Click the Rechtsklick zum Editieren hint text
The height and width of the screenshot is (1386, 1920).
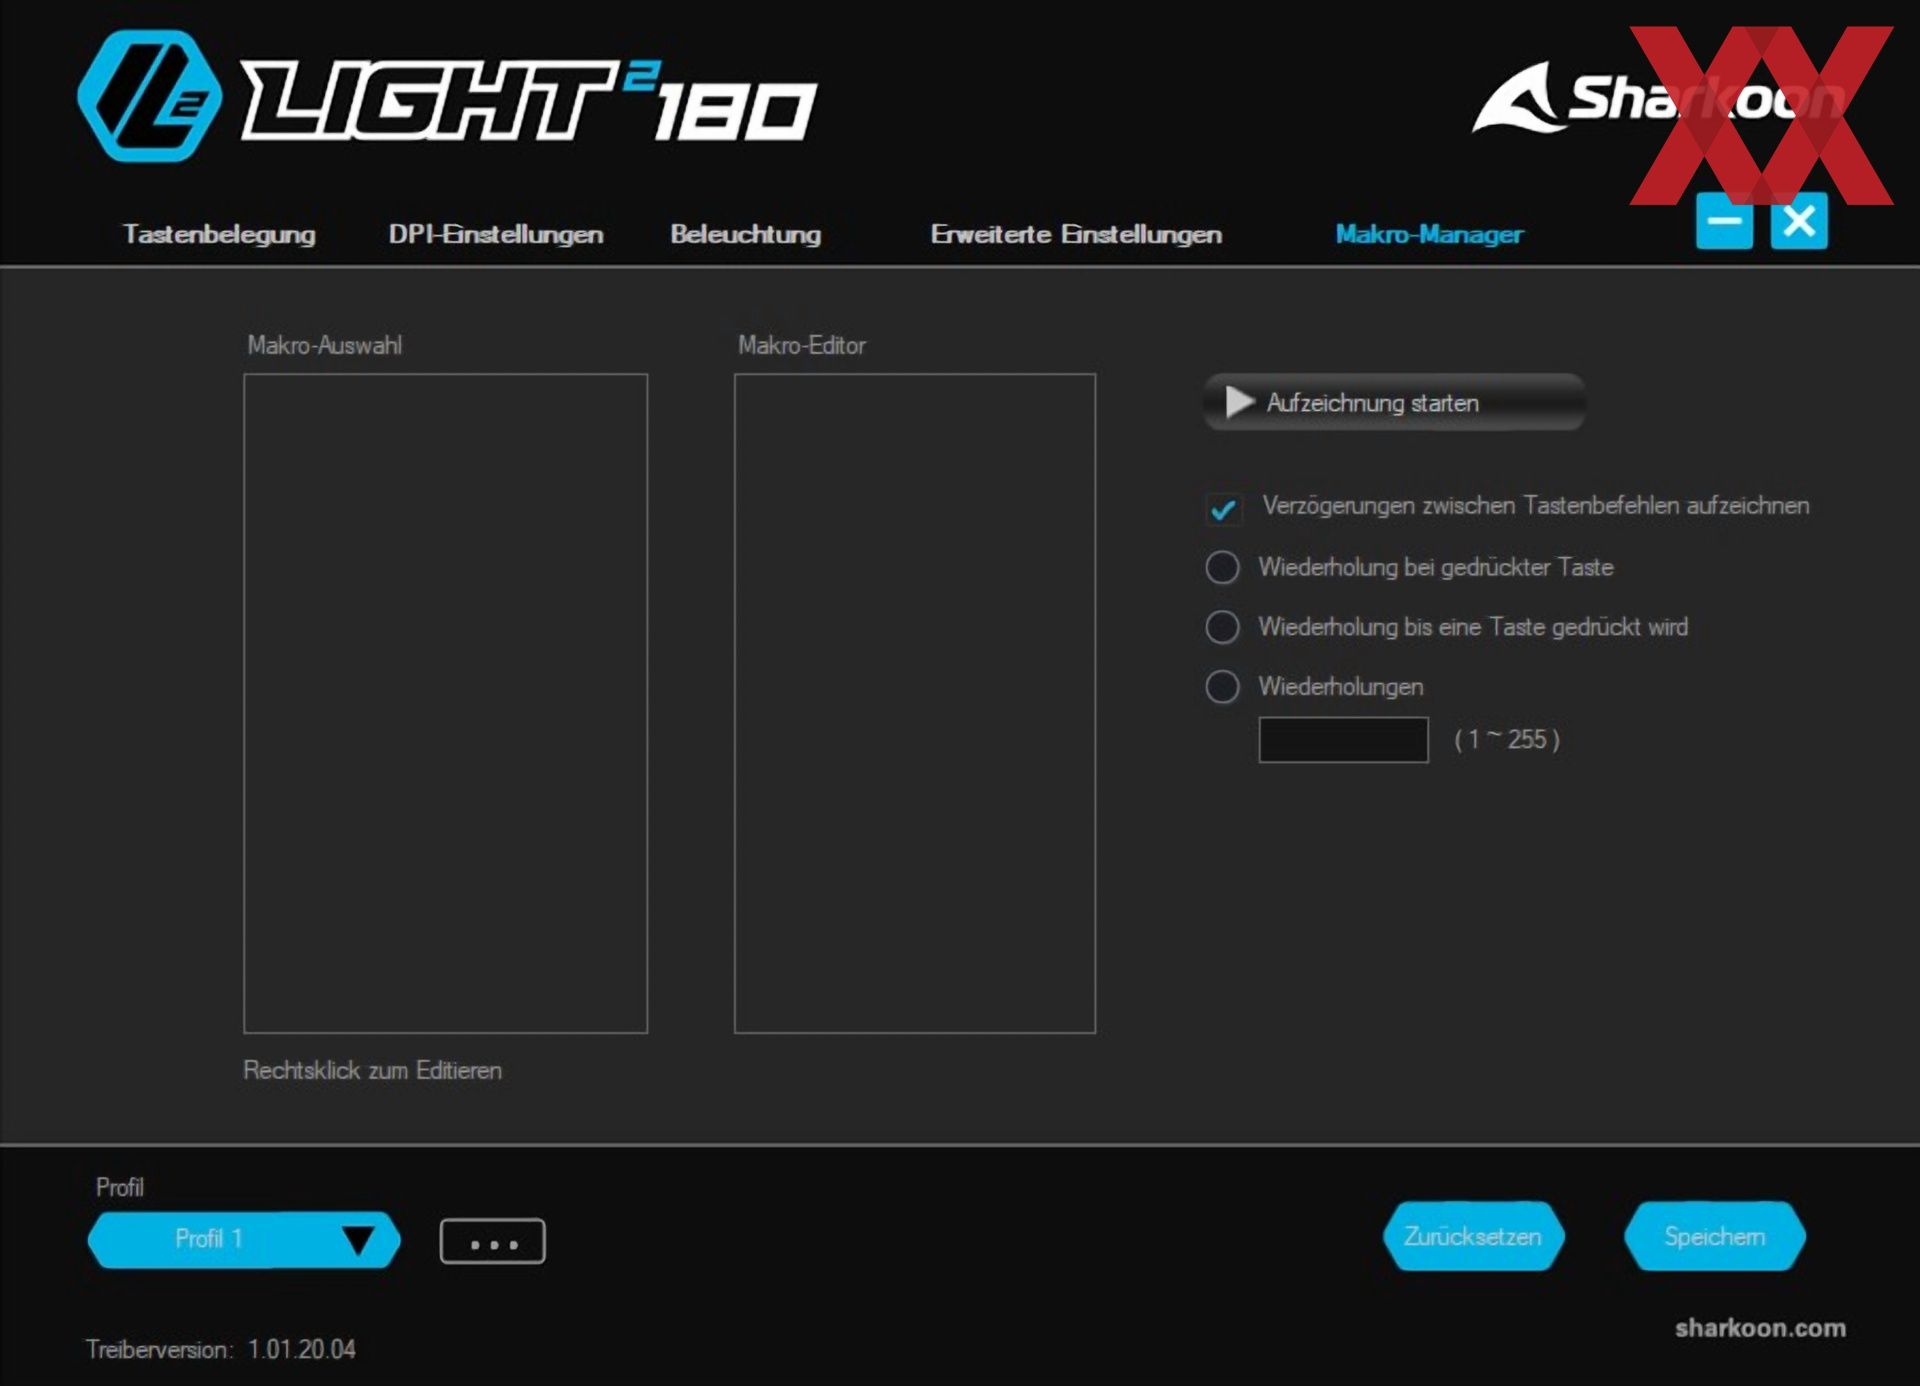tap(373, 1071)
